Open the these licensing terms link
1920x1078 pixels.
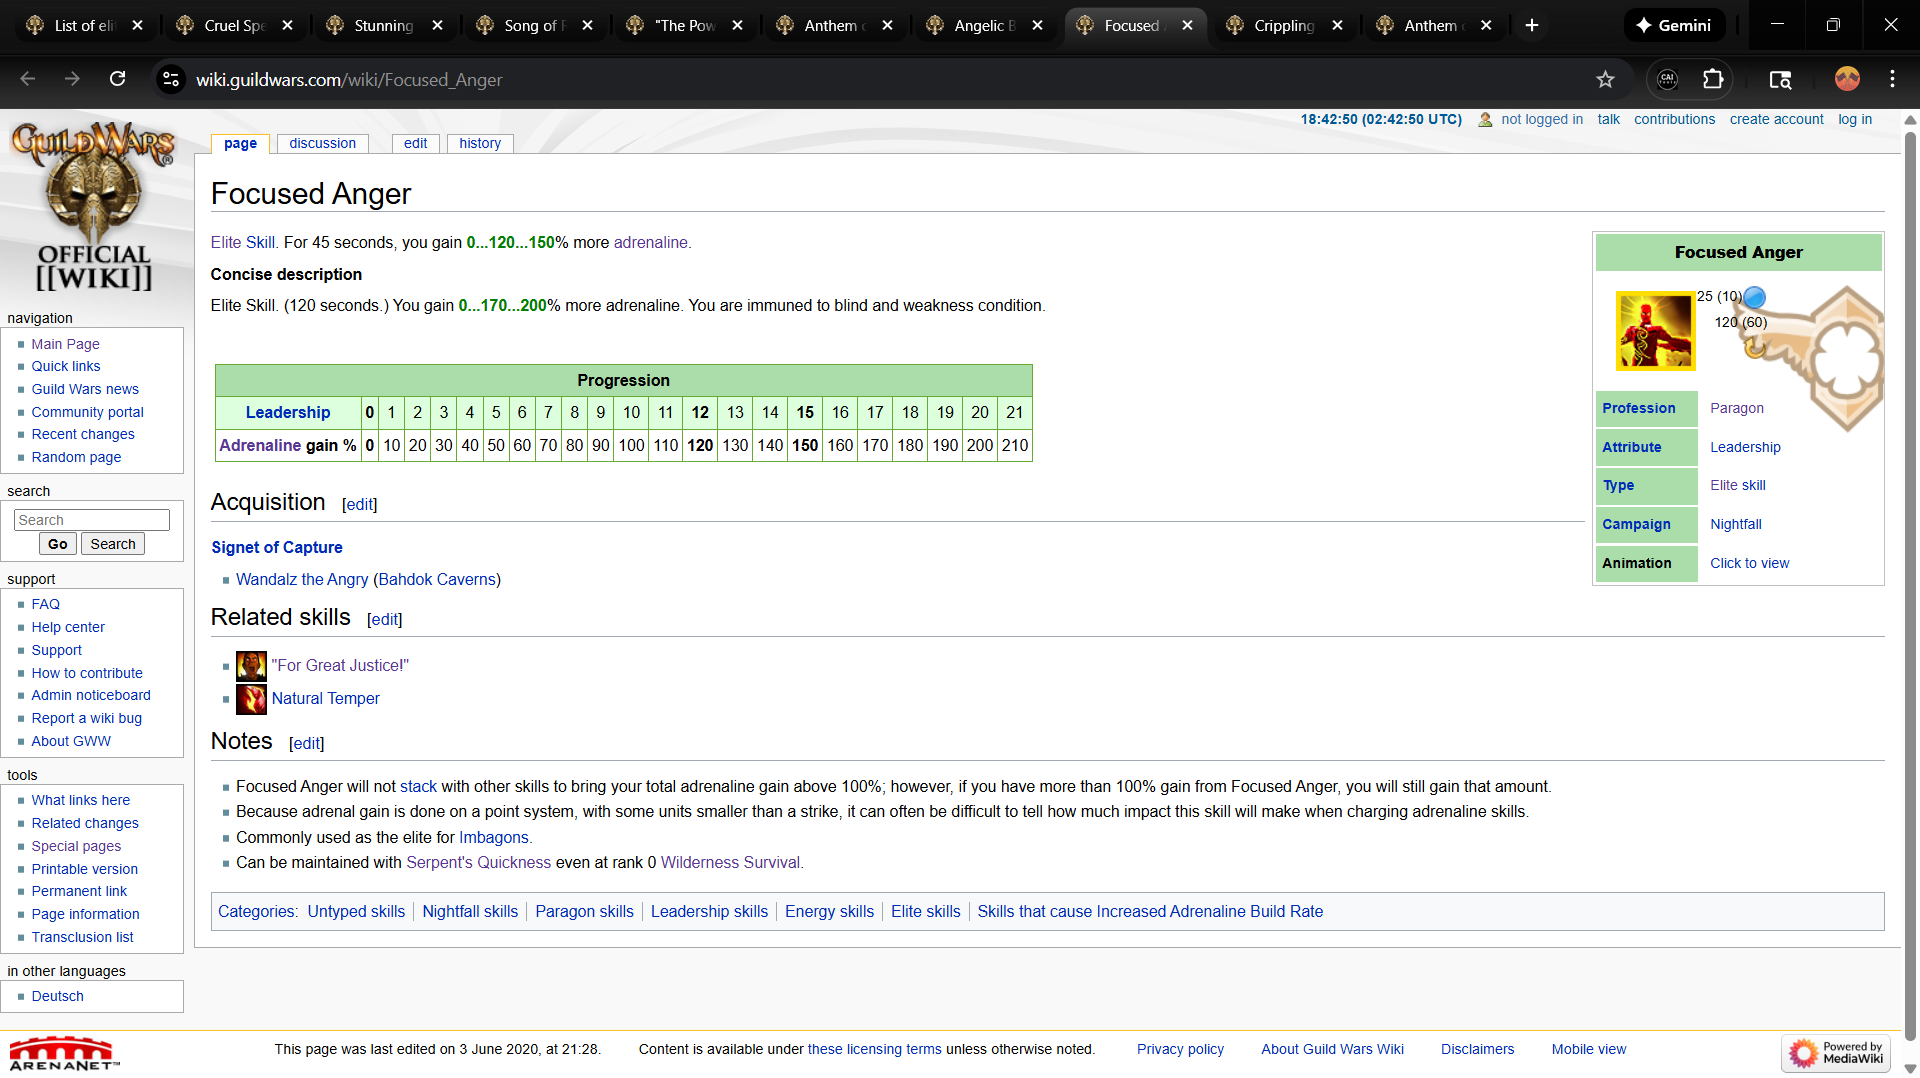[875, 1050]
